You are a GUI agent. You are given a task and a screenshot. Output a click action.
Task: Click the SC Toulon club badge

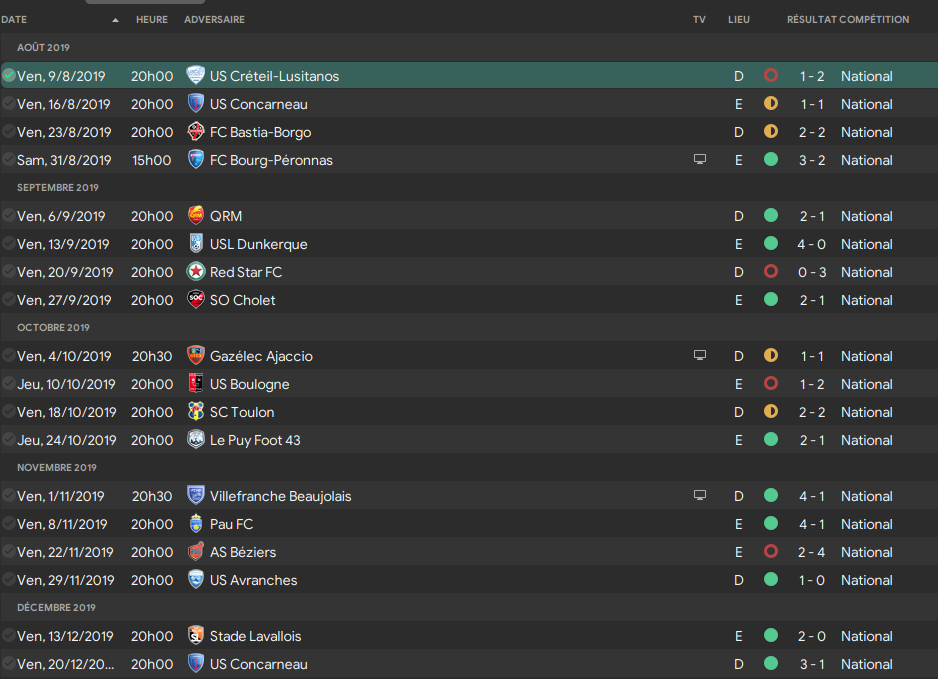click(196, 412)
